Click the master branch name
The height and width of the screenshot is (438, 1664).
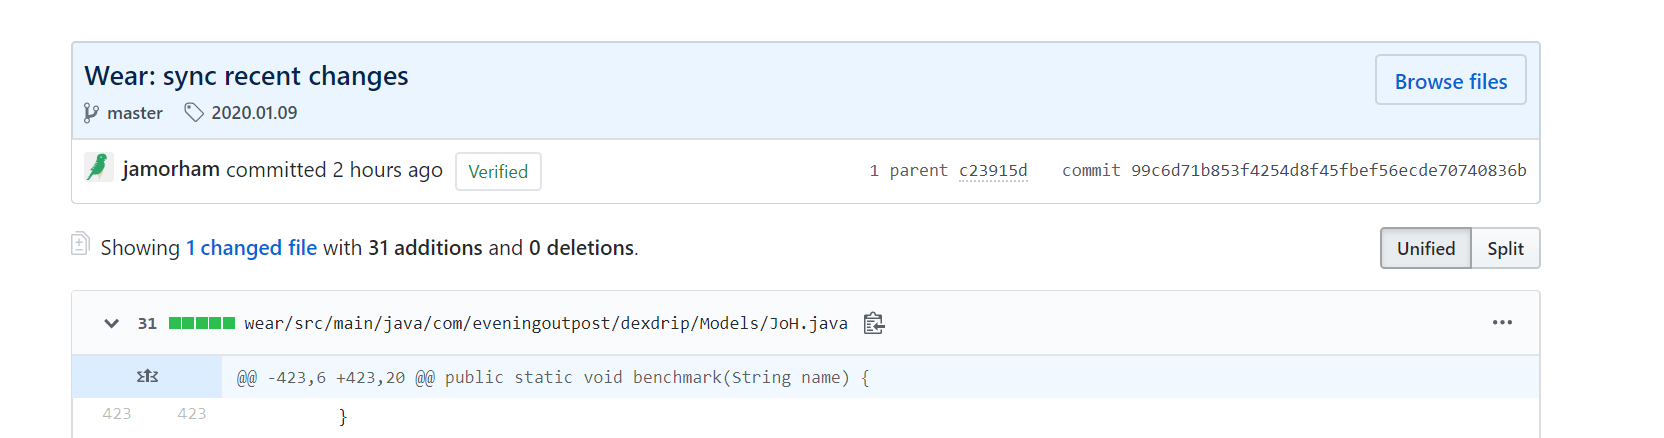tap(135, 113)
